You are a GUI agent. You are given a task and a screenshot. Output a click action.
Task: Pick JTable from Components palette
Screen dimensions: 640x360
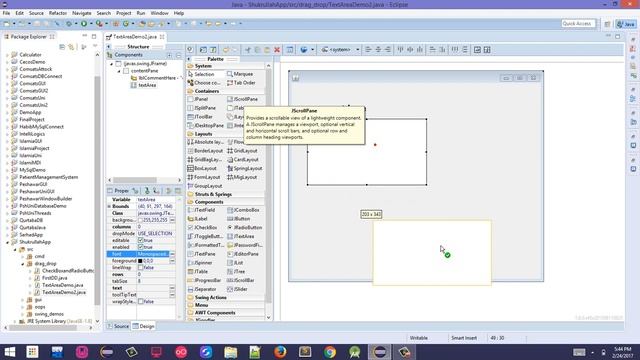point(198,271)
